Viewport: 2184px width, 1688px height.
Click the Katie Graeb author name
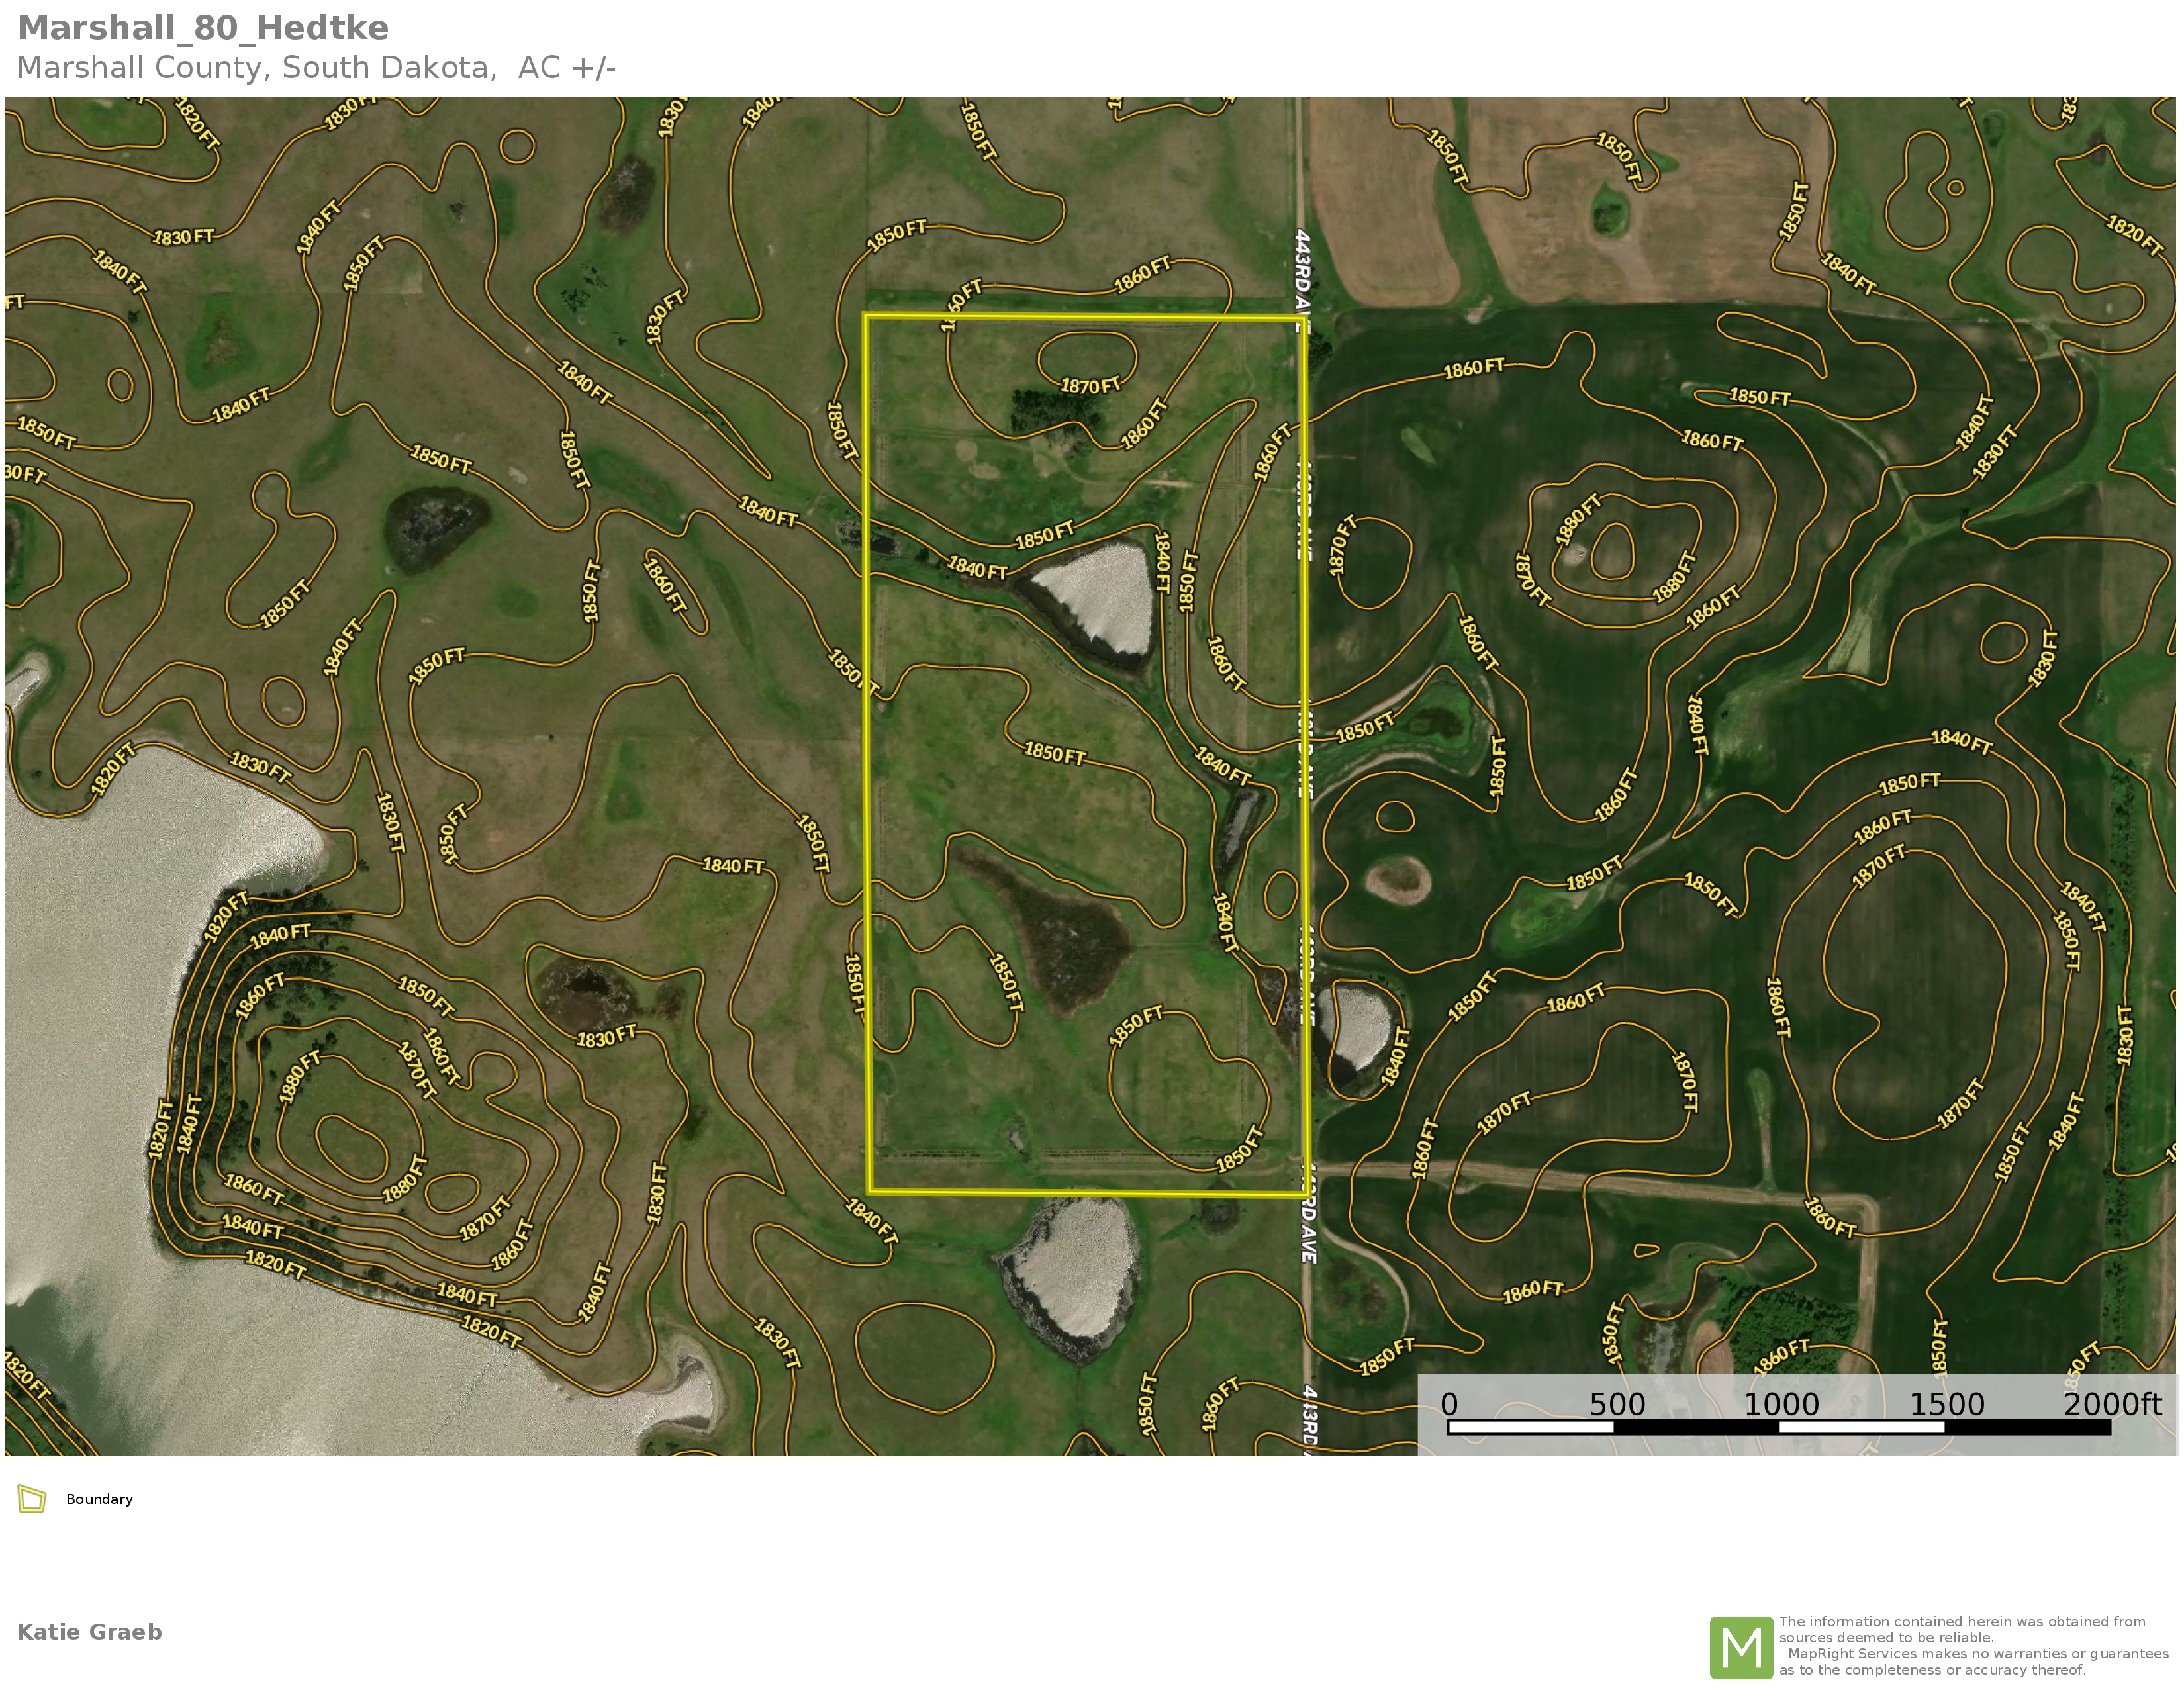pyautogui.click(x=89, y=1632)
